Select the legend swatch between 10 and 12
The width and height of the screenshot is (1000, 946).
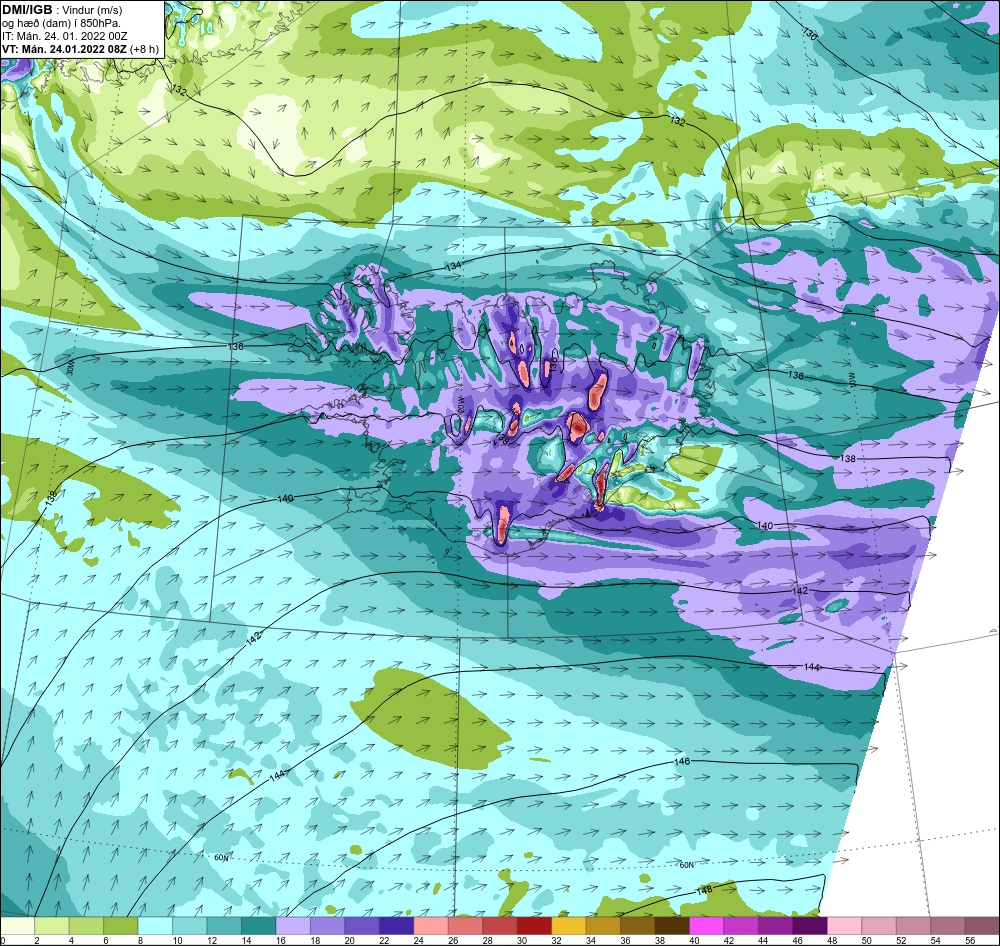pos(189,926)
